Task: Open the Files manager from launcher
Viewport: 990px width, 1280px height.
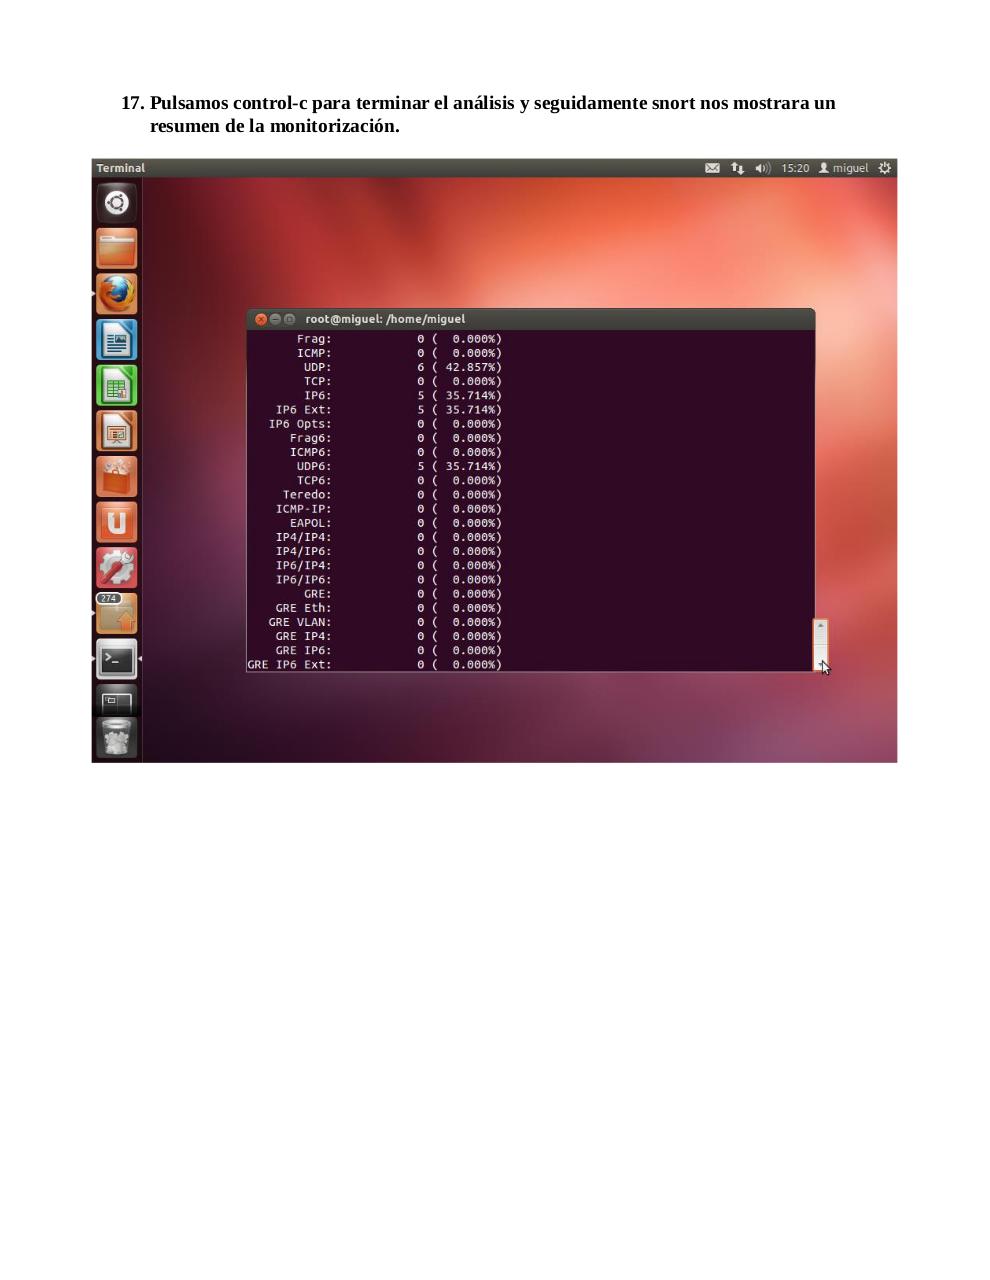Action: (116, 249)
